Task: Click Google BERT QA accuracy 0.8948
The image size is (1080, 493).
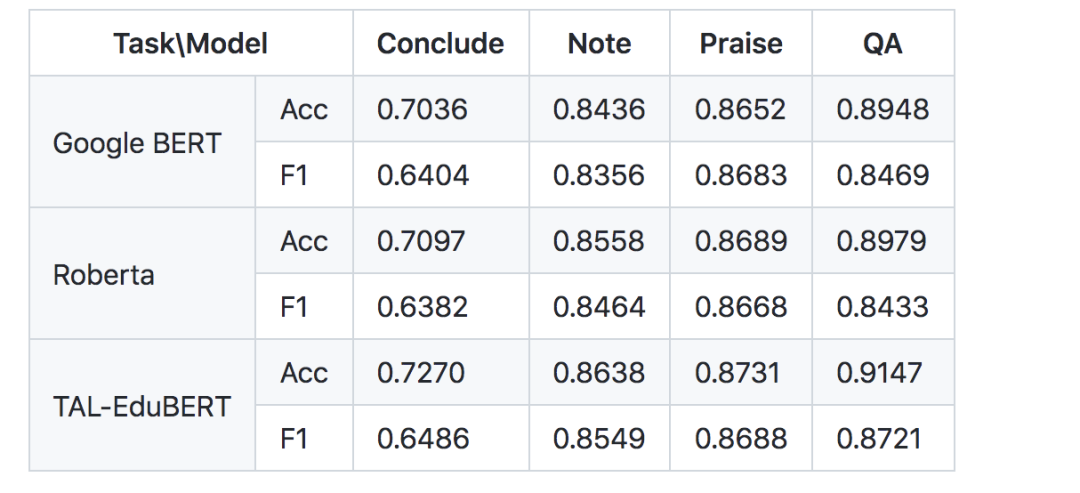Action: pyautogui.click(x=883, y=109)
